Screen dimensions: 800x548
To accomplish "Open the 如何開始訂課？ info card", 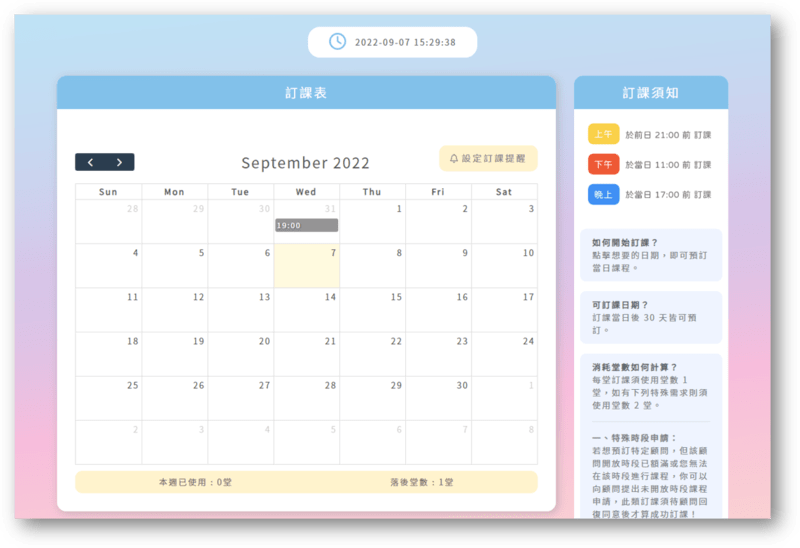I will (x=650, y=255).
